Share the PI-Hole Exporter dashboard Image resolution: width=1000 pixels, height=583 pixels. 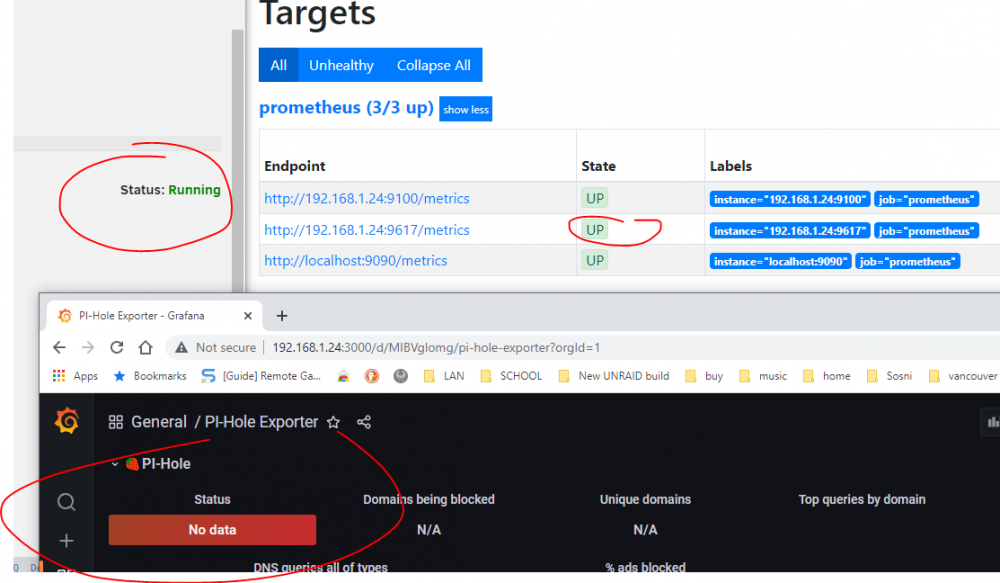click(x=364, y=422)
